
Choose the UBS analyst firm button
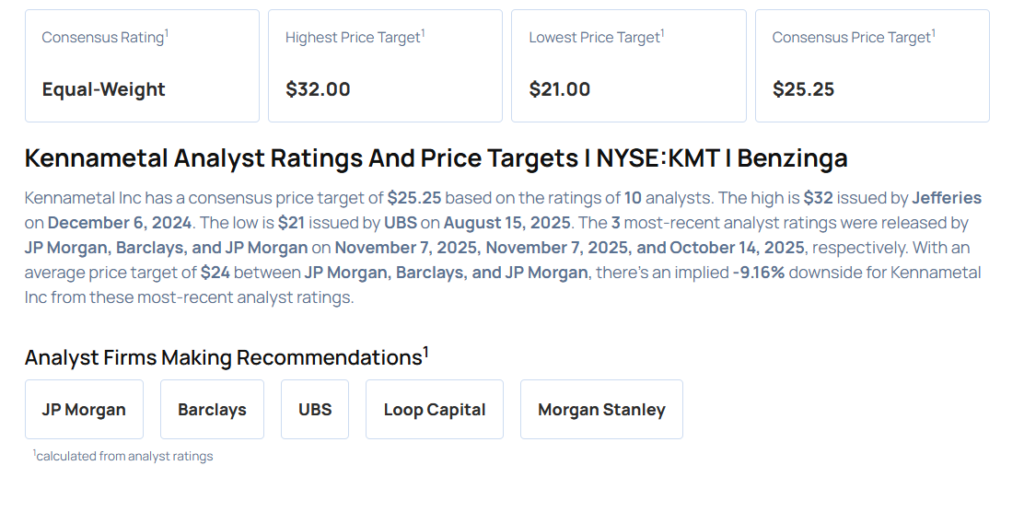[x=315, y=409]
